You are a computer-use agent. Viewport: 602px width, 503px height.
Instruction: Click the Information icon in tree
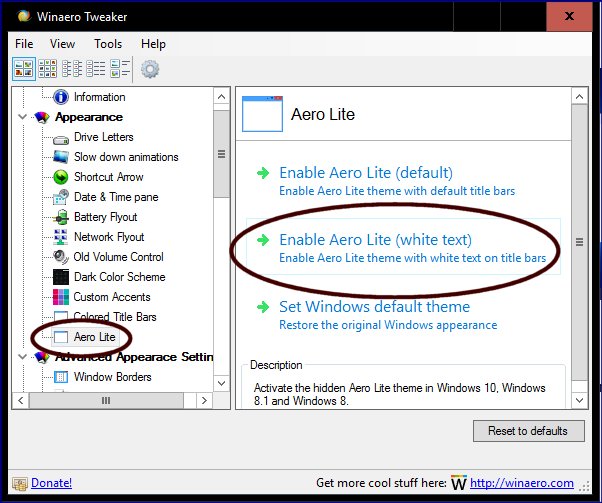61,97
